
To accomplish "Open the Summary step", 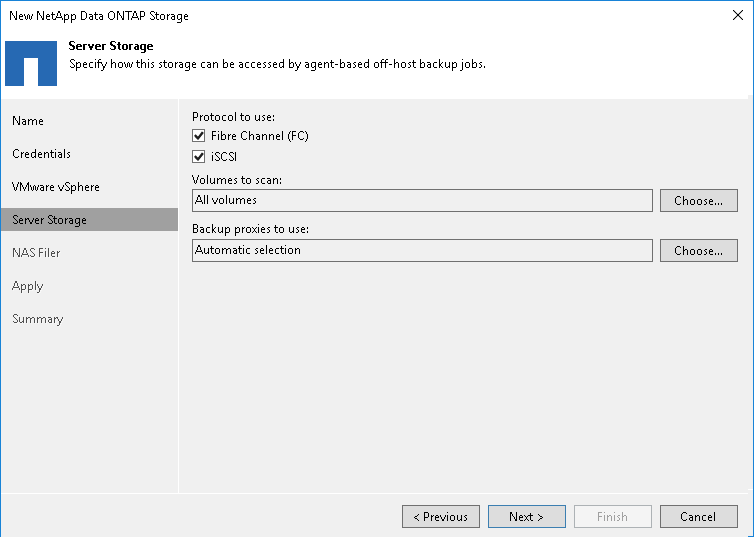I will point(38,319).
